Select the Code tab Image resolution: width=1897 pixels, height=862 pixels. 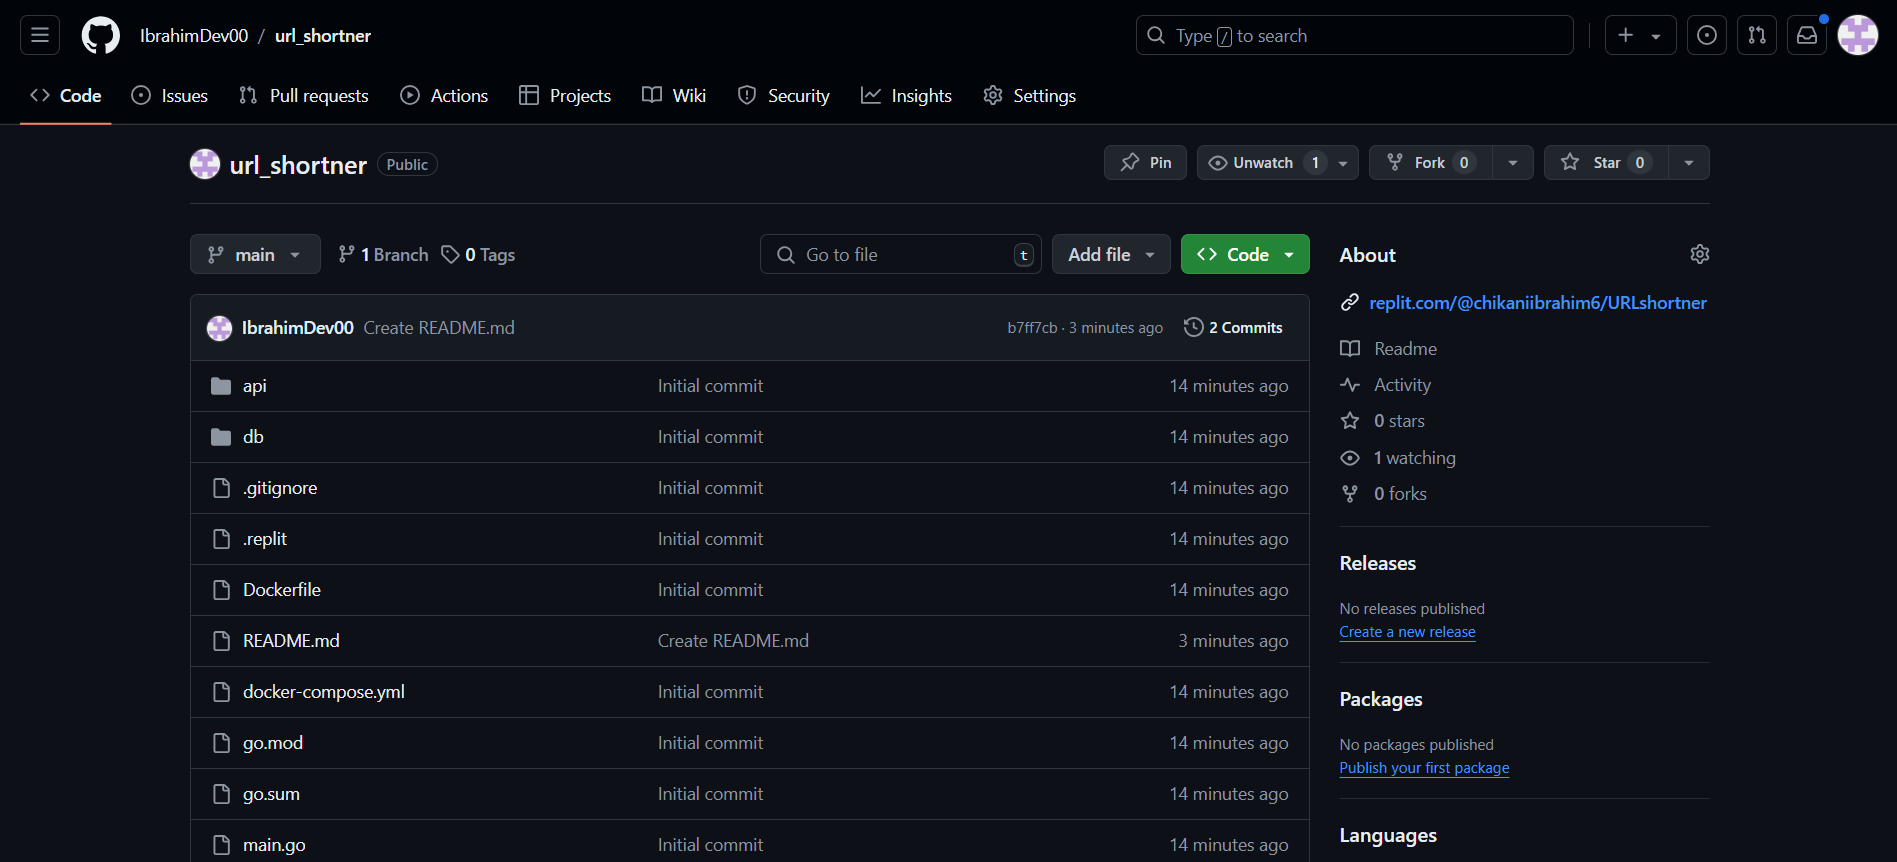[66, 96]
